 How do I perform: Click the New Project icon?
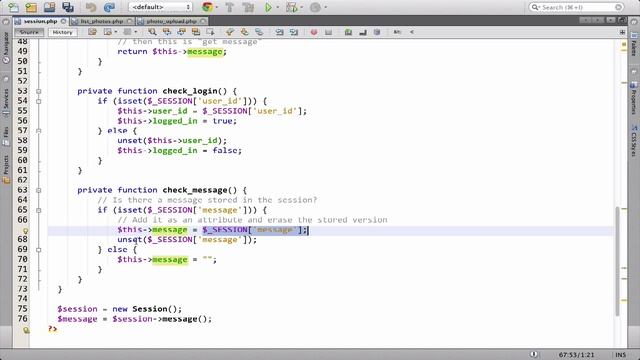31,7
